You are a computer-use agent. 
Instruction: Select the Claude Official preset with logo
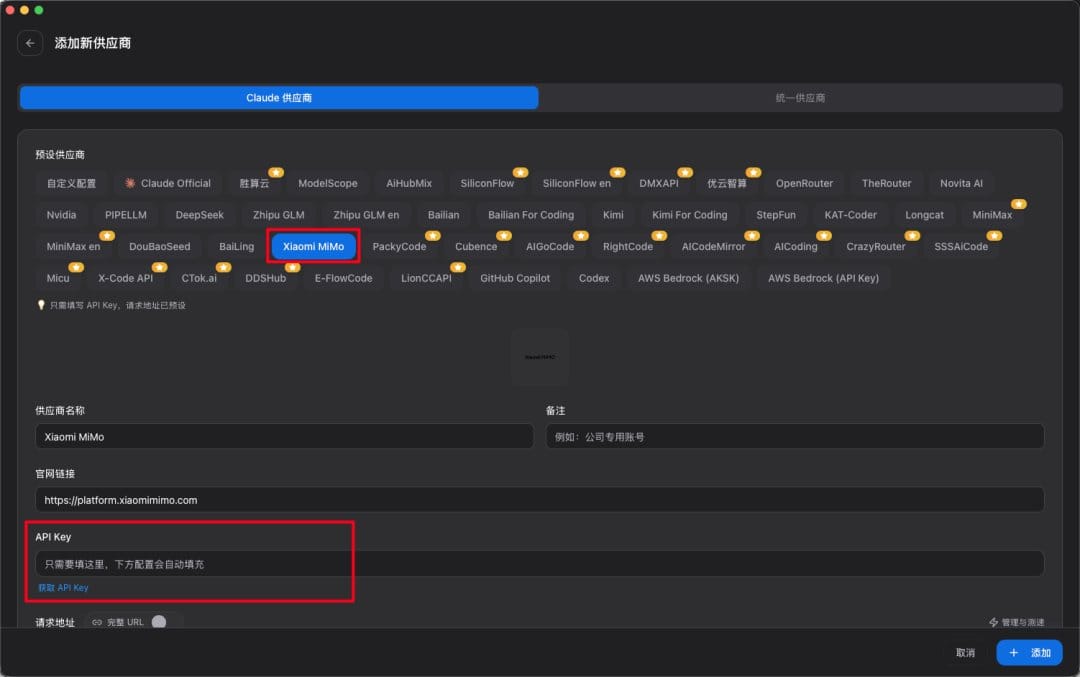(167, 183)
